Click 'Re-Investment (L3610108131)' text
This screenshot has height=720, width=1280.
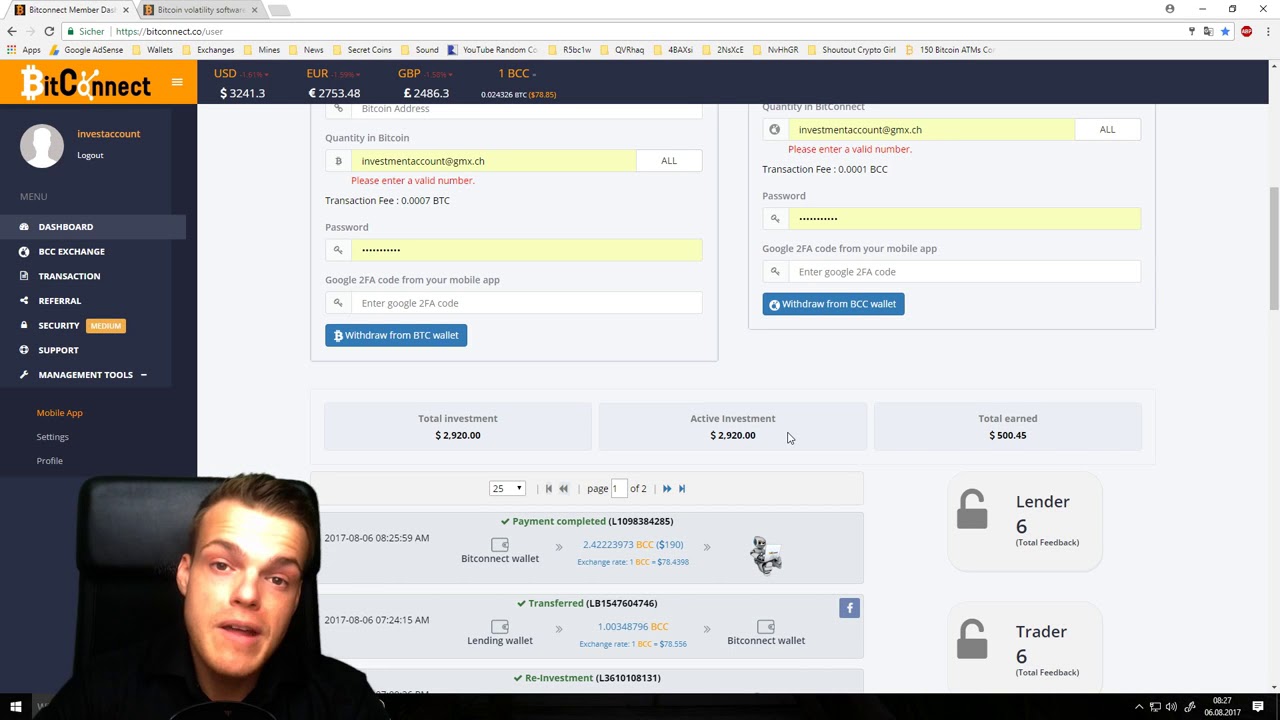coord(592,678)
